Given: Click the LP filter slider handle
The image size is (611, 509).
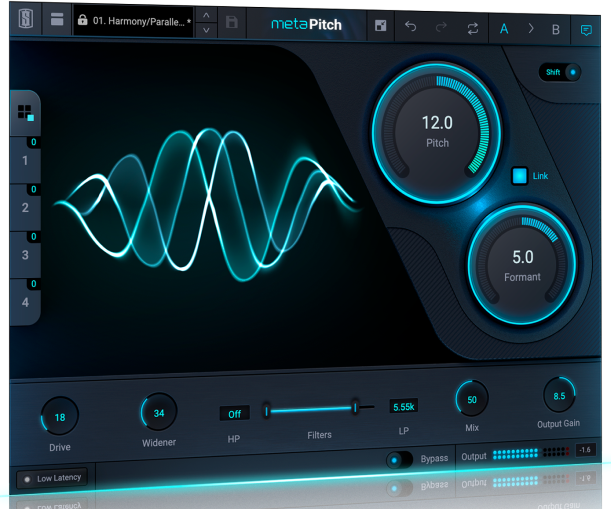Looking at the screenshot, I should 355,407.
